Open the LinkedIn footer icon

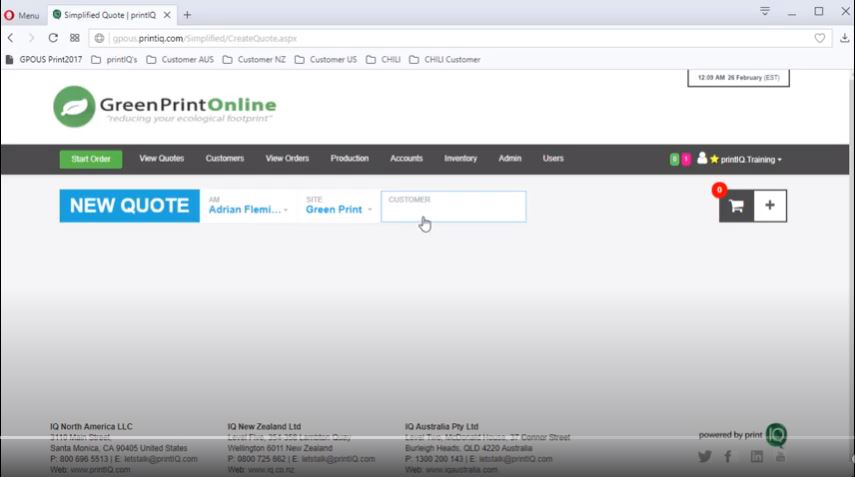(x=756, y=456)
